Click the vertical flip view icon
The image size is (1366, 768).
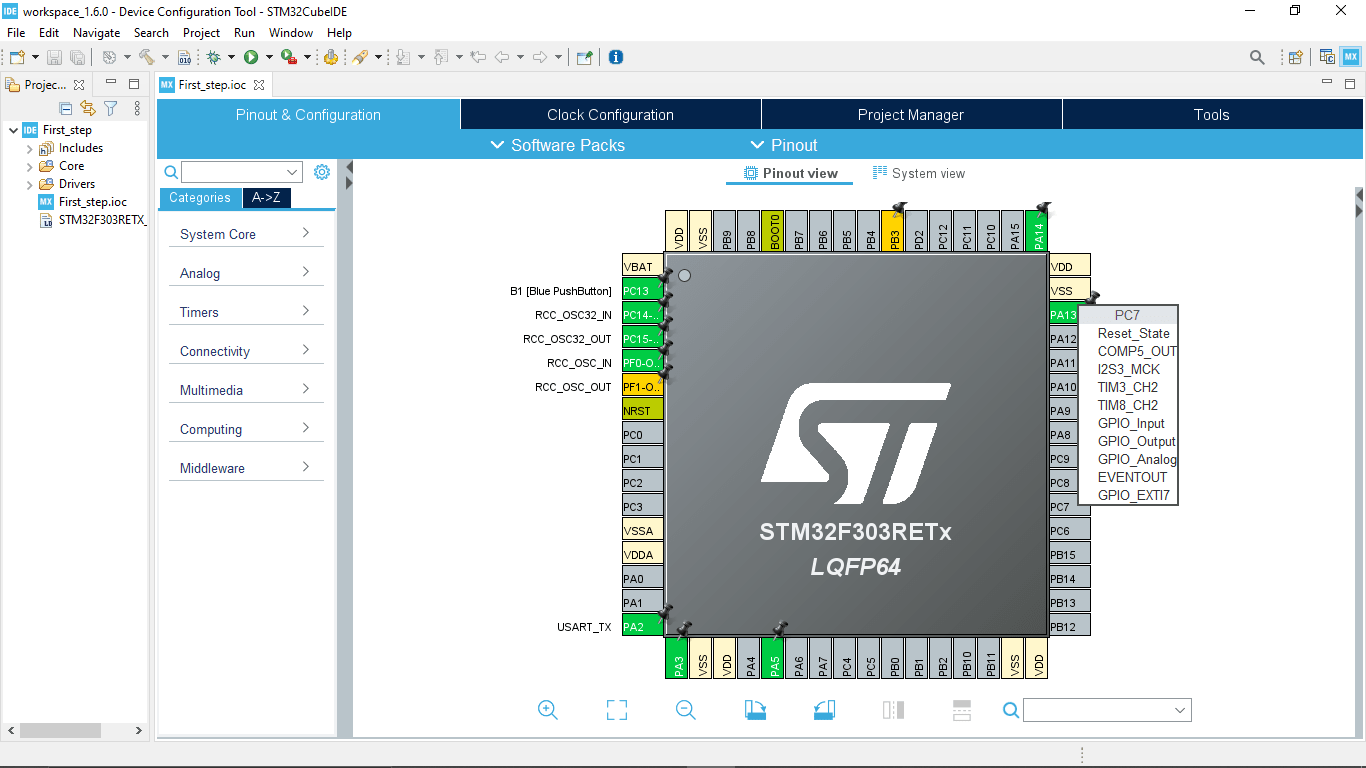[x=893, y=710]
